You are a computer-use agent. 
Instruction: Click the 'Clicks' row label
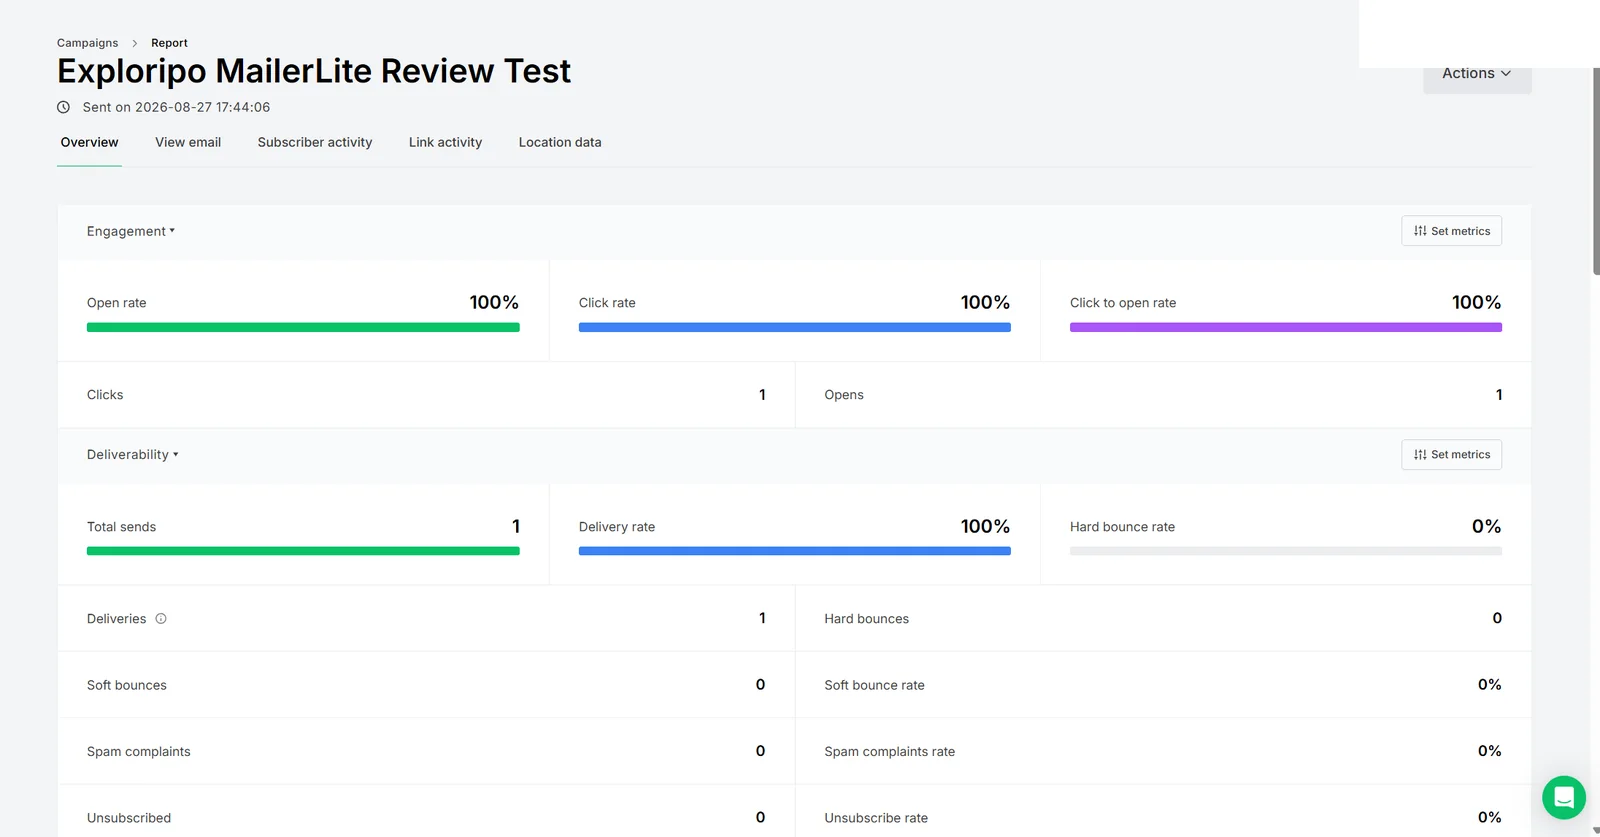105,395
